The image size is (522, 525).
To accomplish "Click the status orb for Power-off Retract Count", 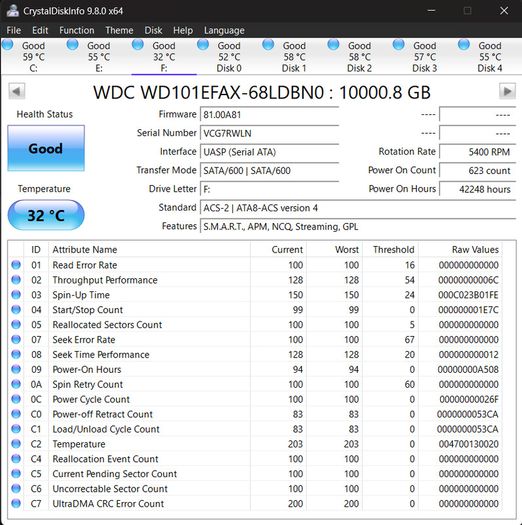I will [x=16, y=414].
